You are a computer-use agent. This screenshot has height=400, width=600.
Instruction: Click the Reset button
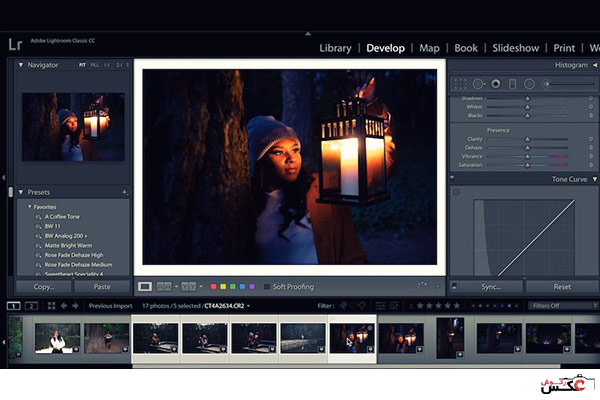[562, 287]
